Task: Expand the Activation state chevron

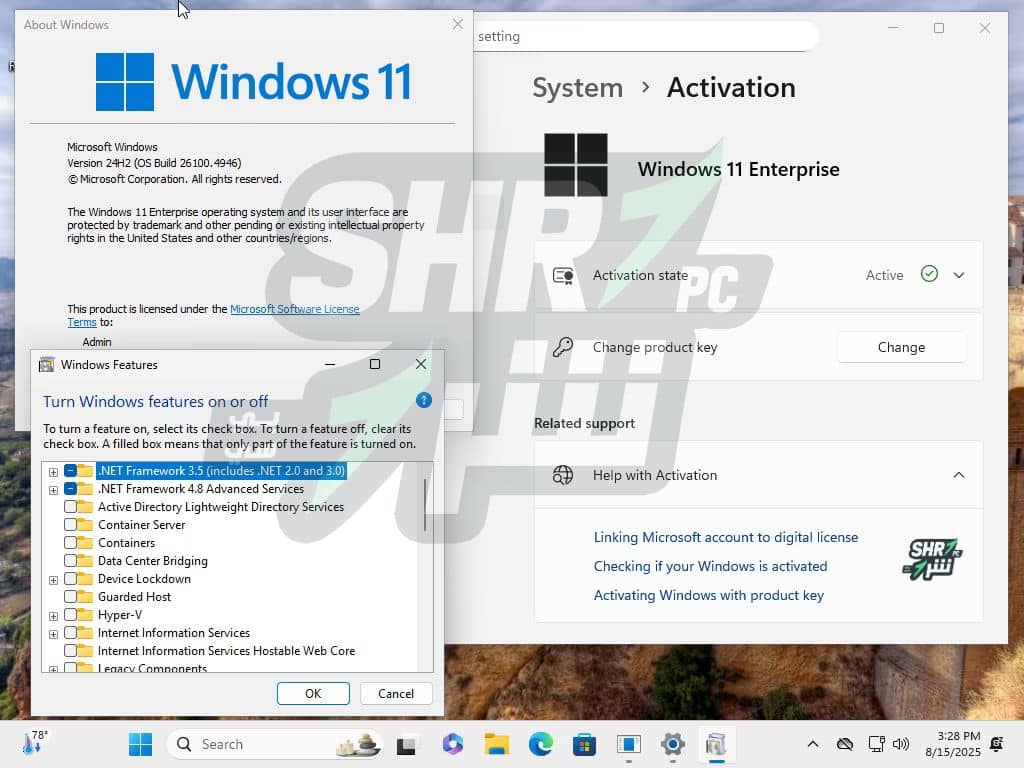Action: pos(959,276)
